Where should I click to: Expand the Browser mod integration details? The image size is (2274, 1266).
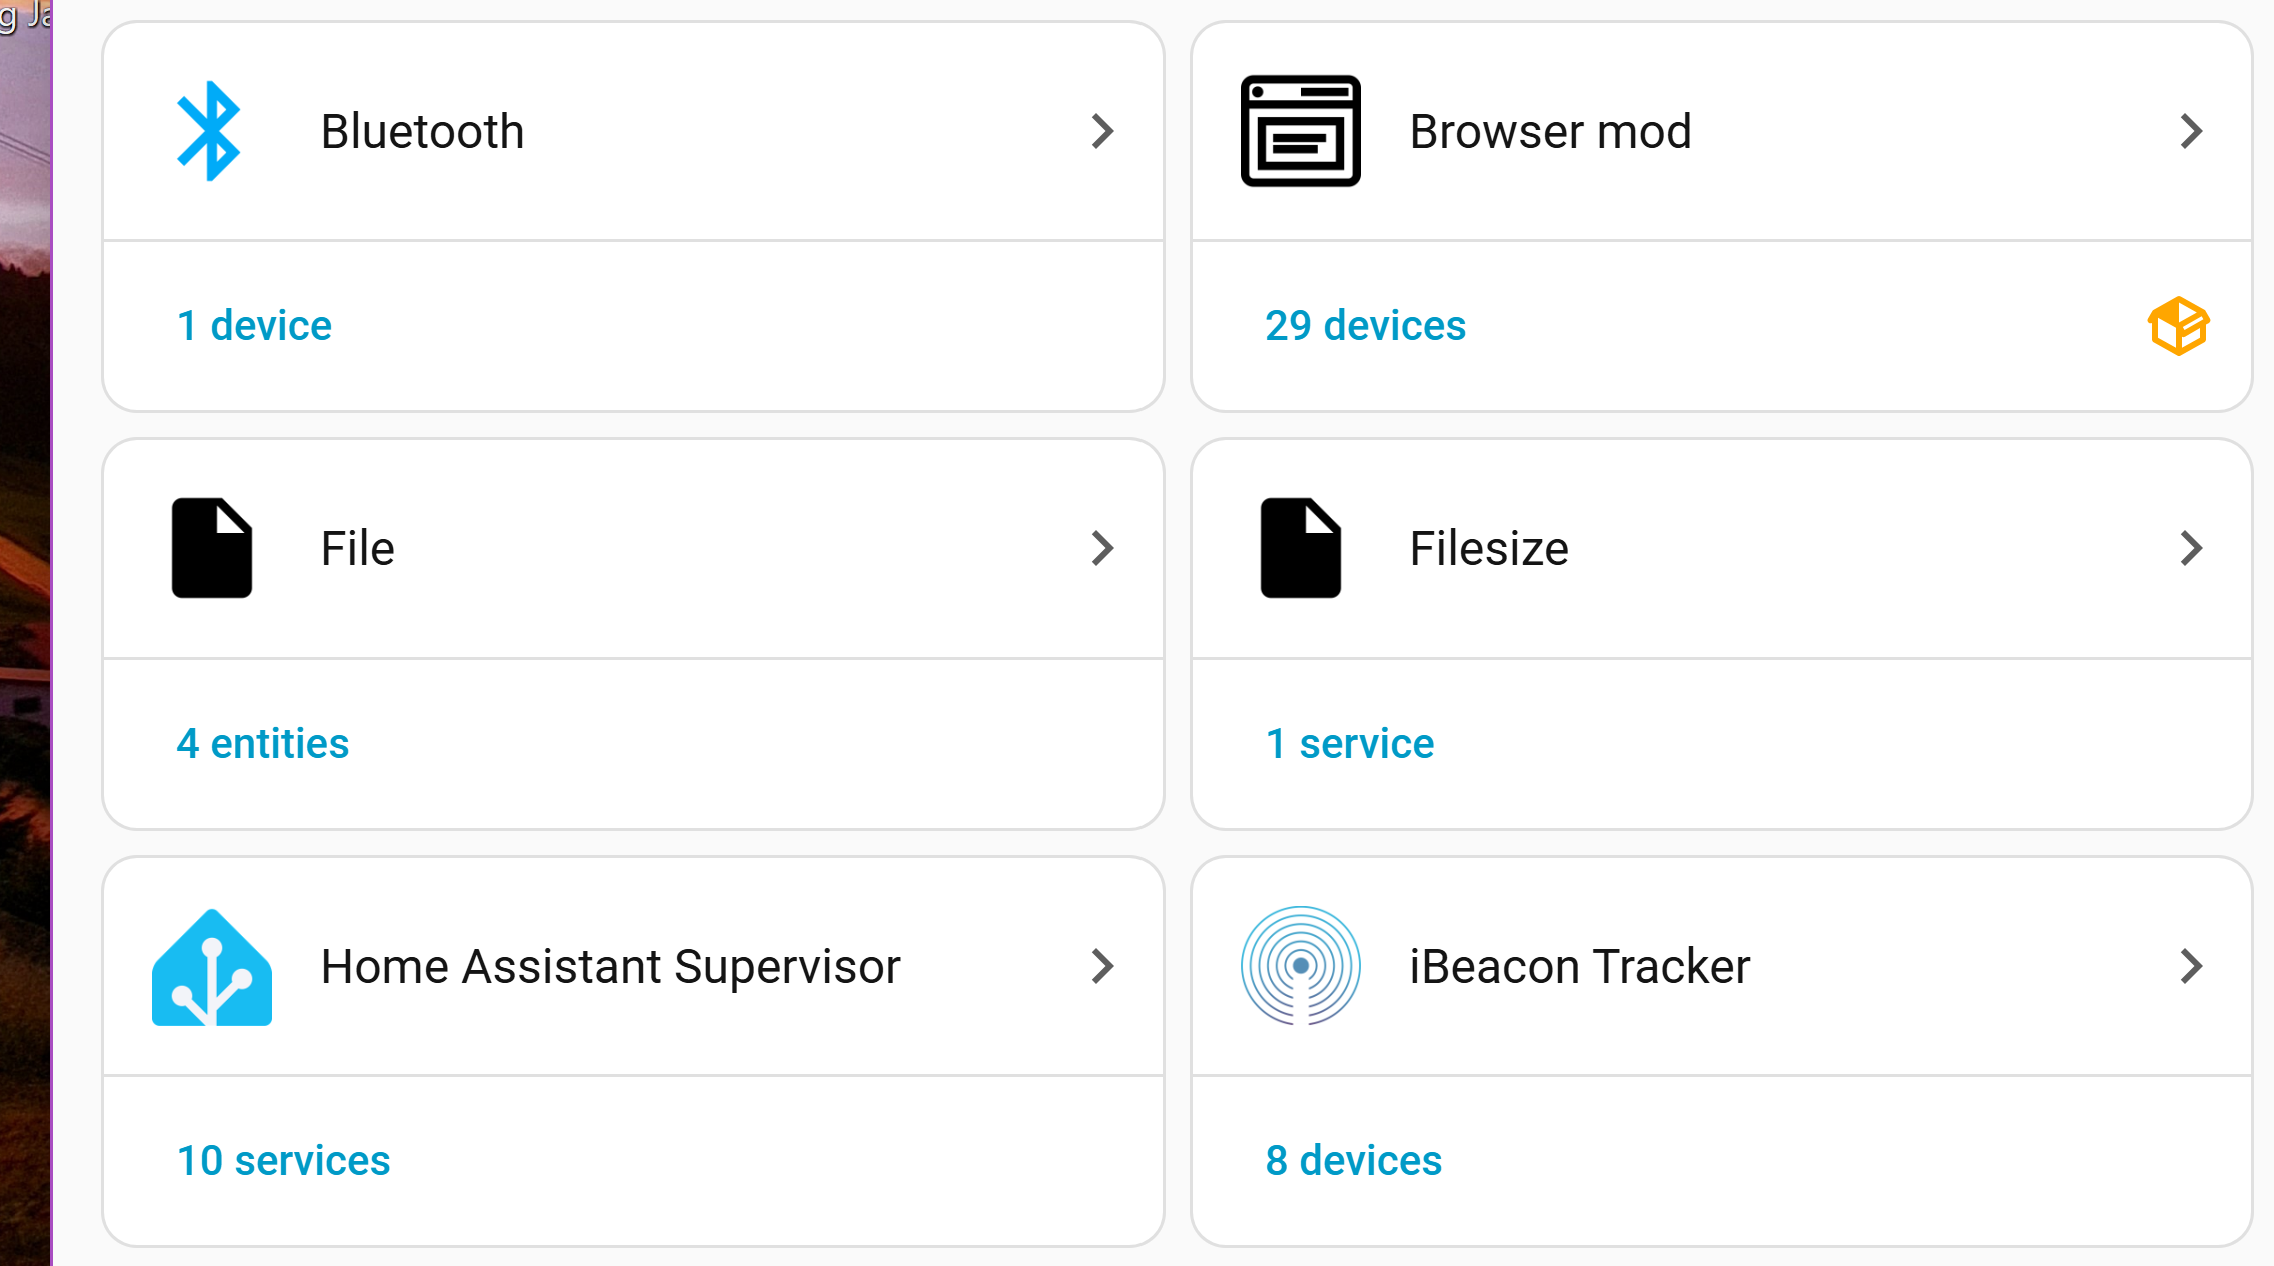(x=2191, y=131)
